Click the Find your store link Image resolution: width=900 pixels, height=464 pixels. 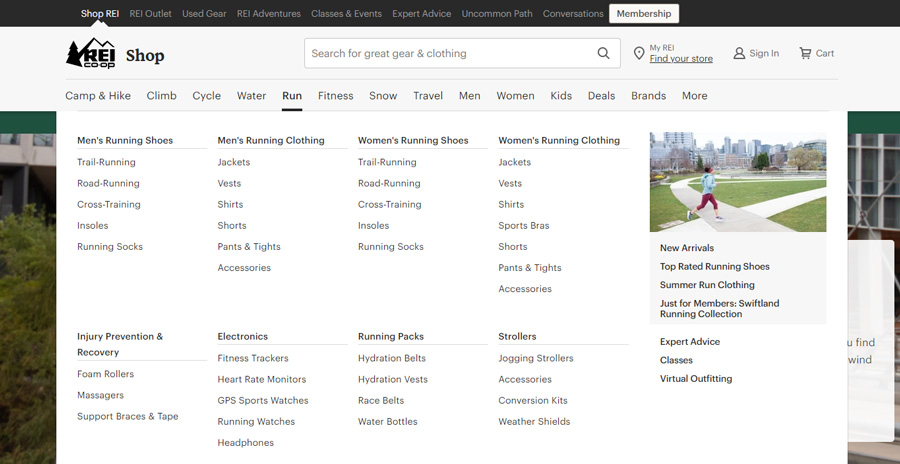tap(681, 59)
